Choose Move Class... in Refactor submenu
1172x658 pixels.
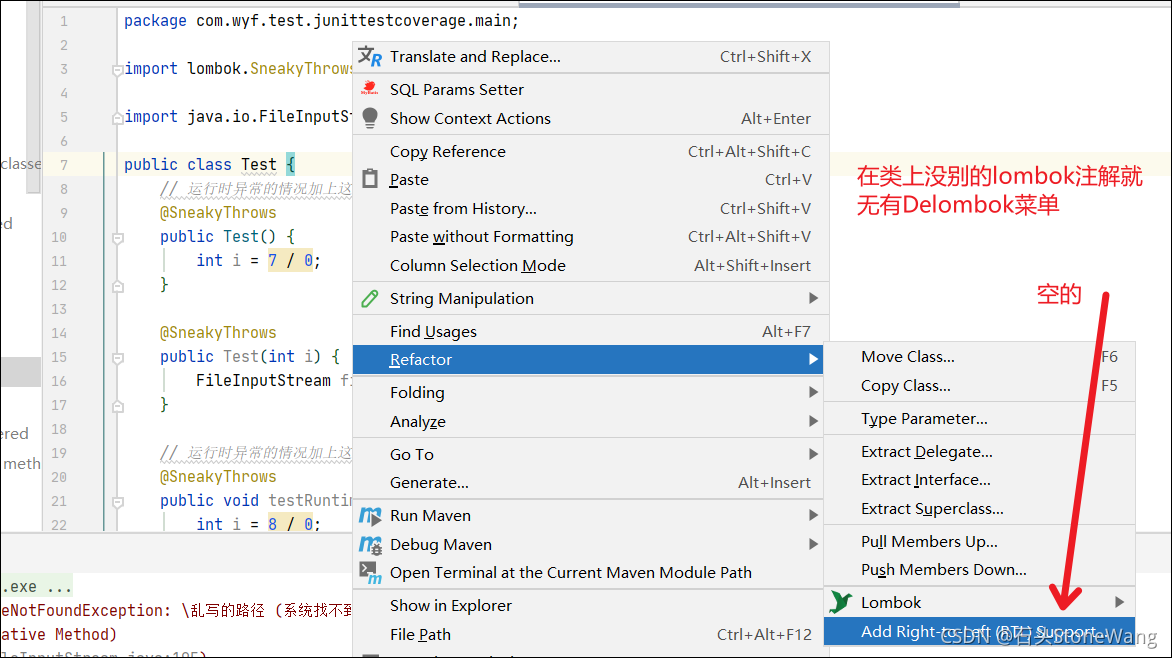tap(979, 357)
